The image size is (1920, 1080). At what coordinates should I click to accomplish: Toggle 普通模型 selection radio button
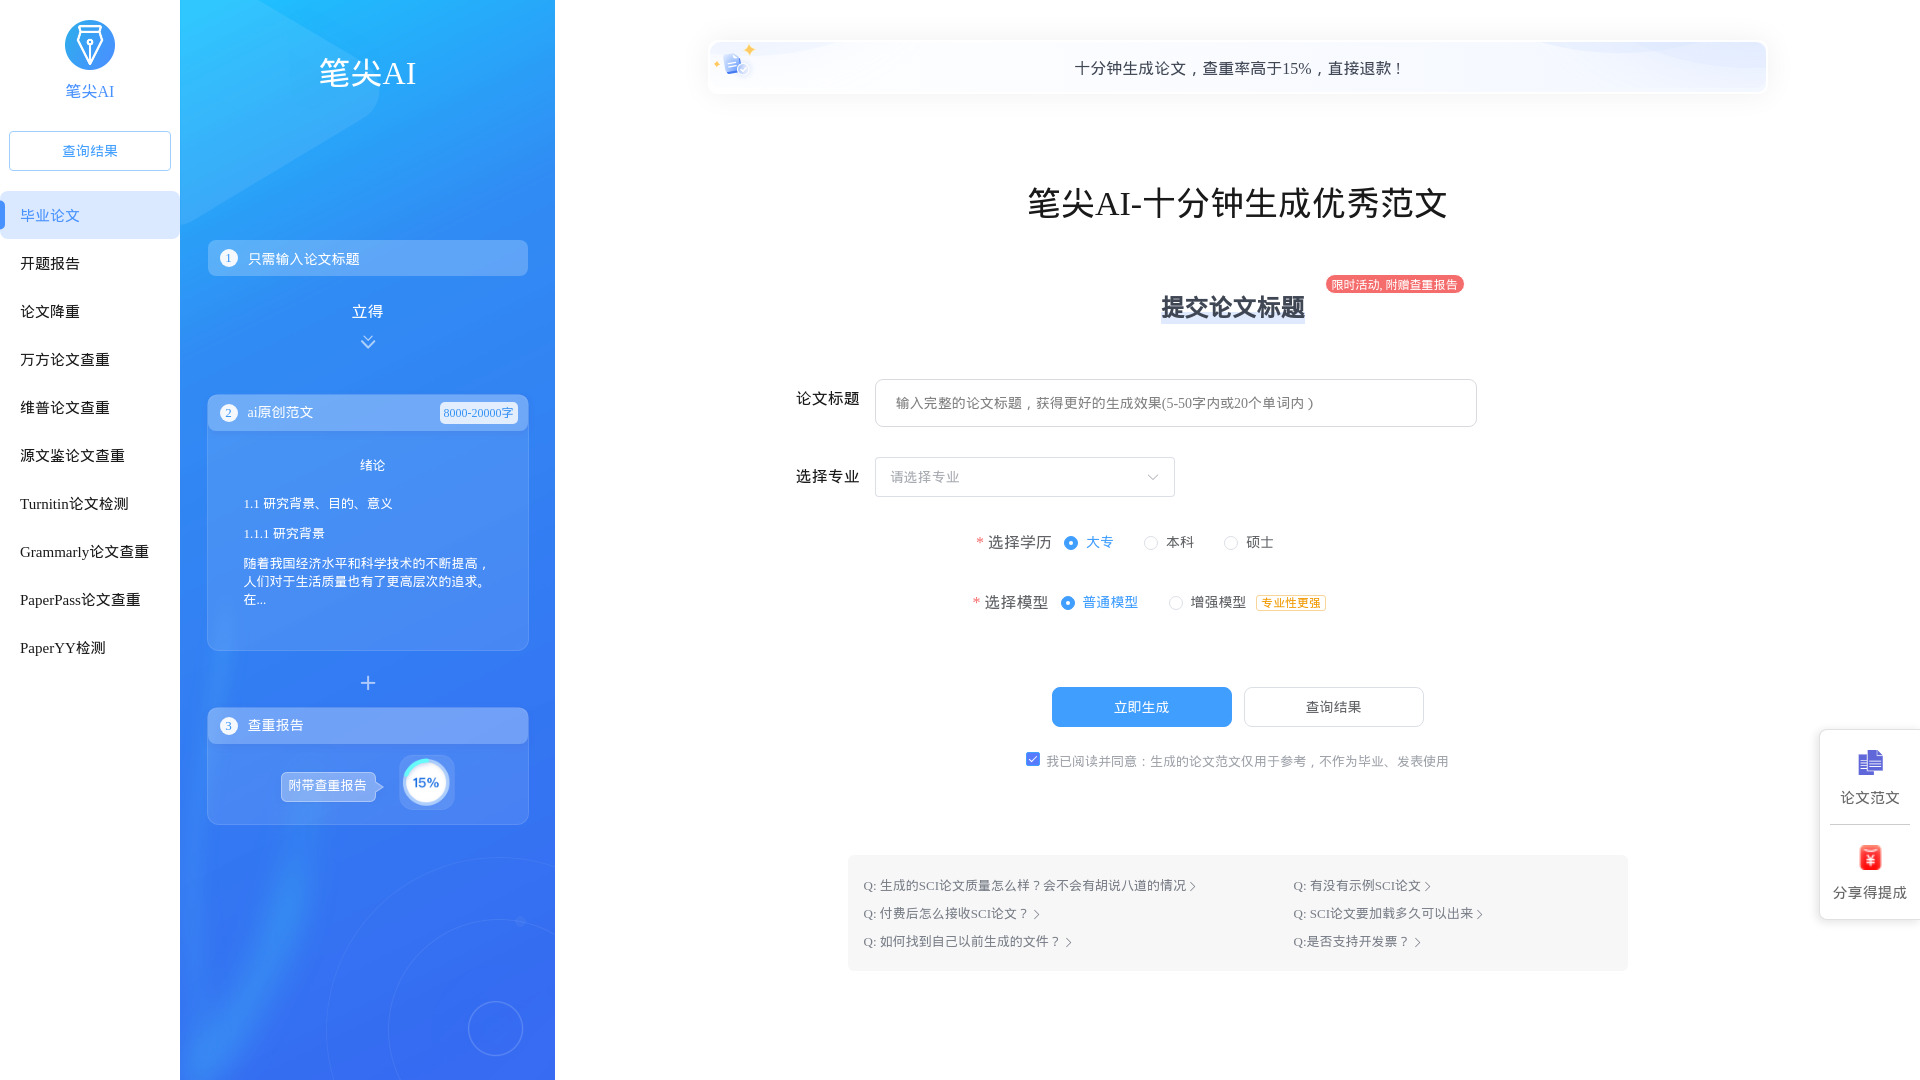tap(1068, 603)
